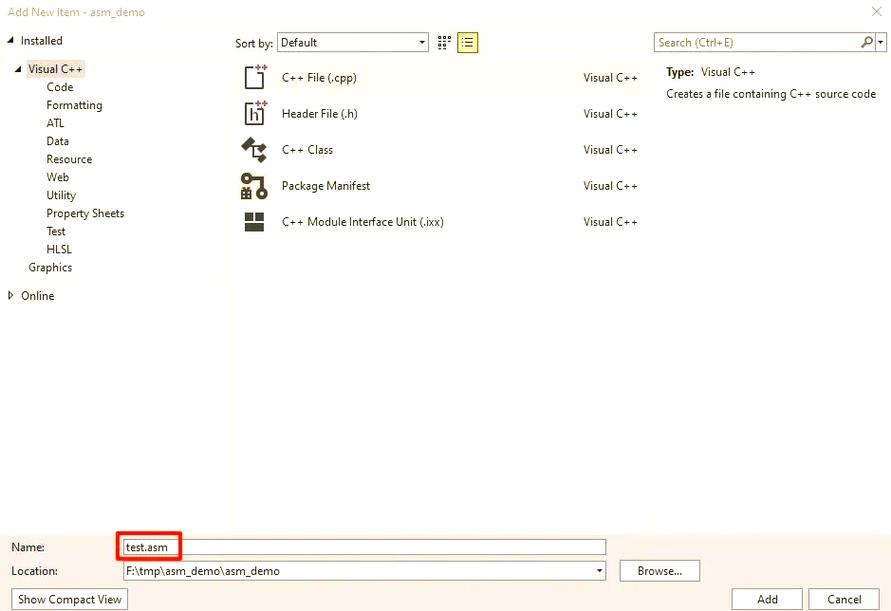Select the Resource category

(x=69, y=159)
